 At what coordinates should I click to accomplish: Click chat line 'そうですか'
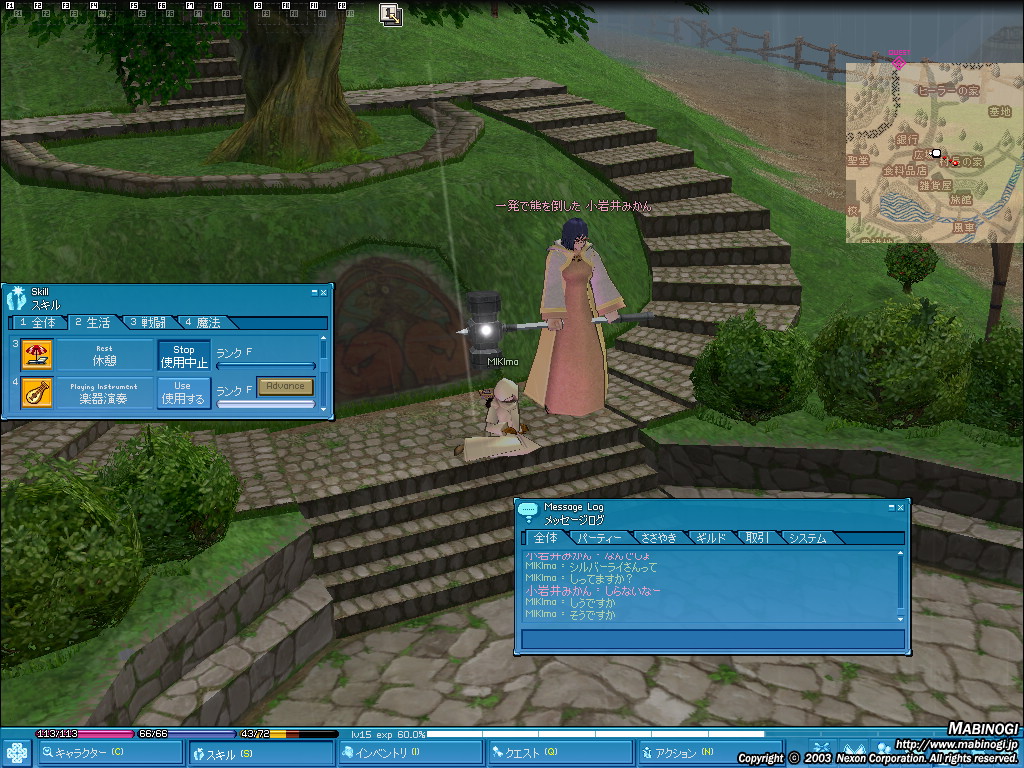[x=592, y=615]
